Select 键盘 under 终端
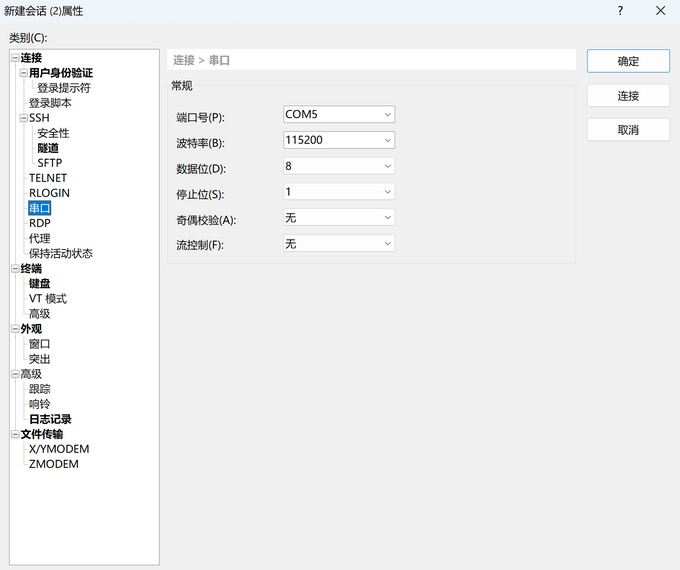Image resolution: width=680 pixels, height=570 pixels. coord(39,284)
